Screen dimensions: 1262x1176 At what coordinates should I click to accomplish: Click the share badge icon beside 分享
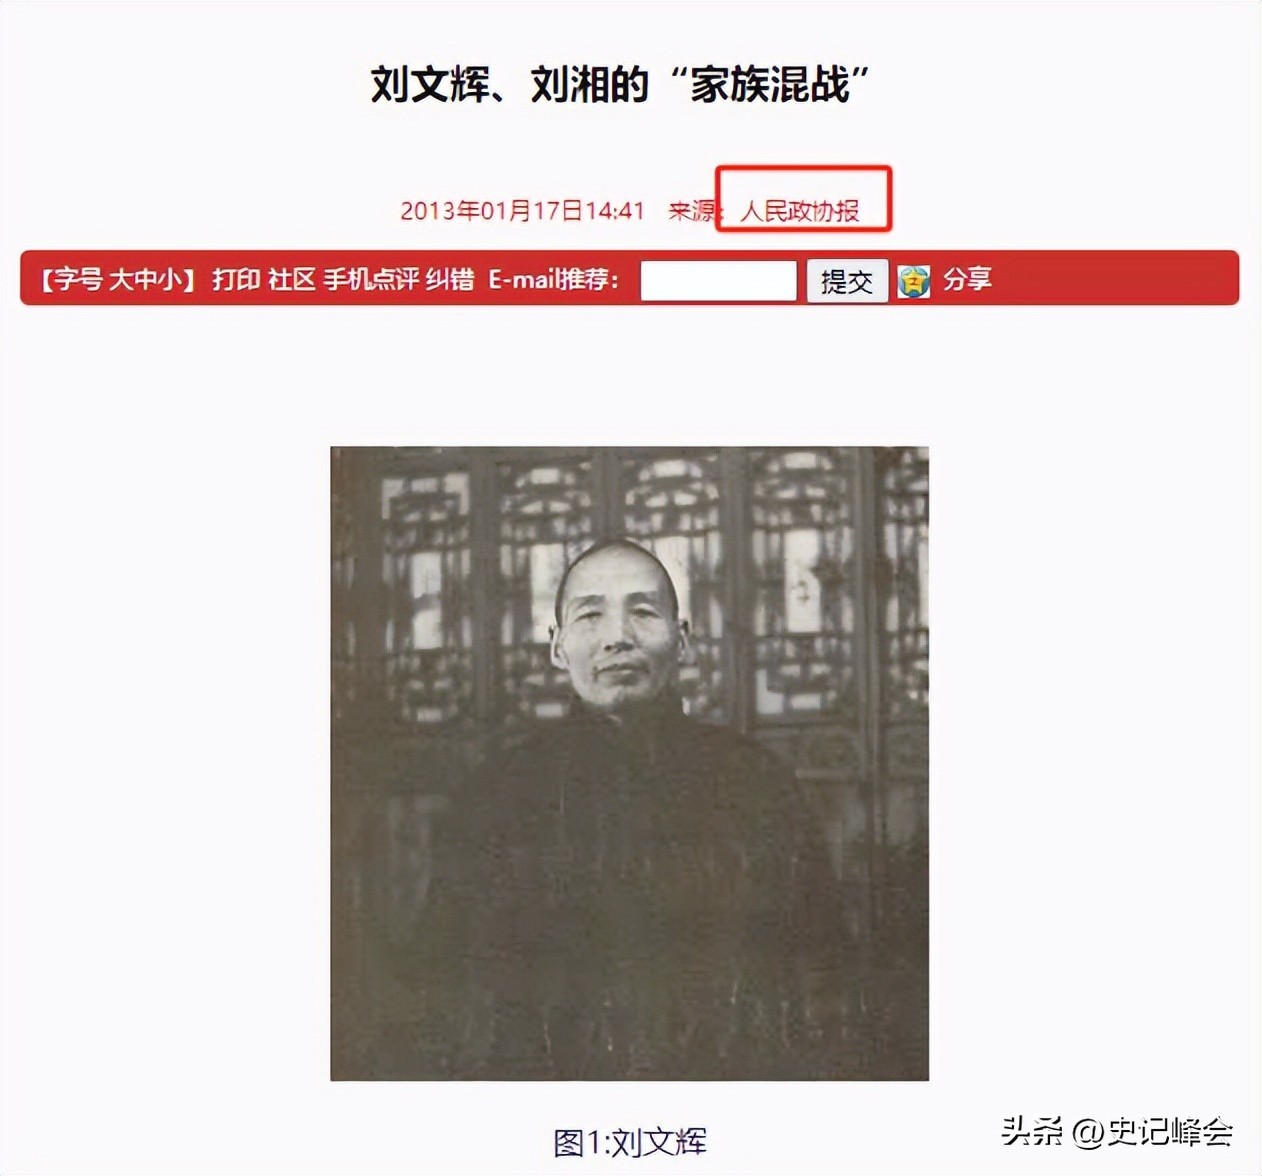[913, 281]
